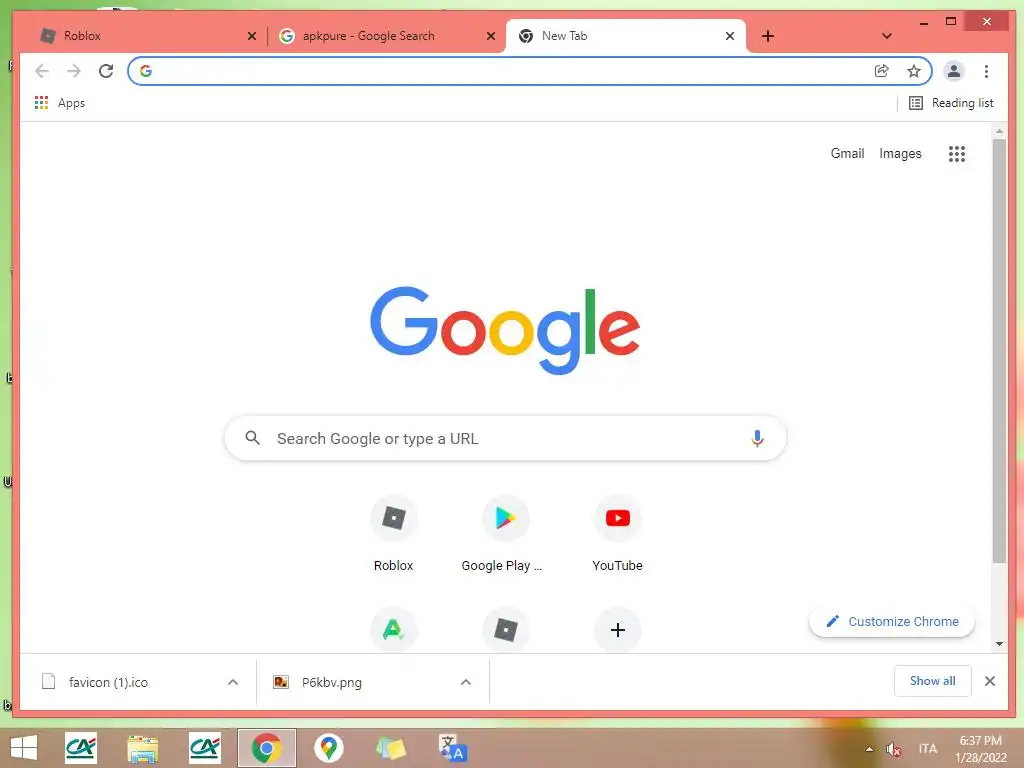Open the Google apps grid
1024x768 pixels.
pyautogui.click(x=957, y=153)
